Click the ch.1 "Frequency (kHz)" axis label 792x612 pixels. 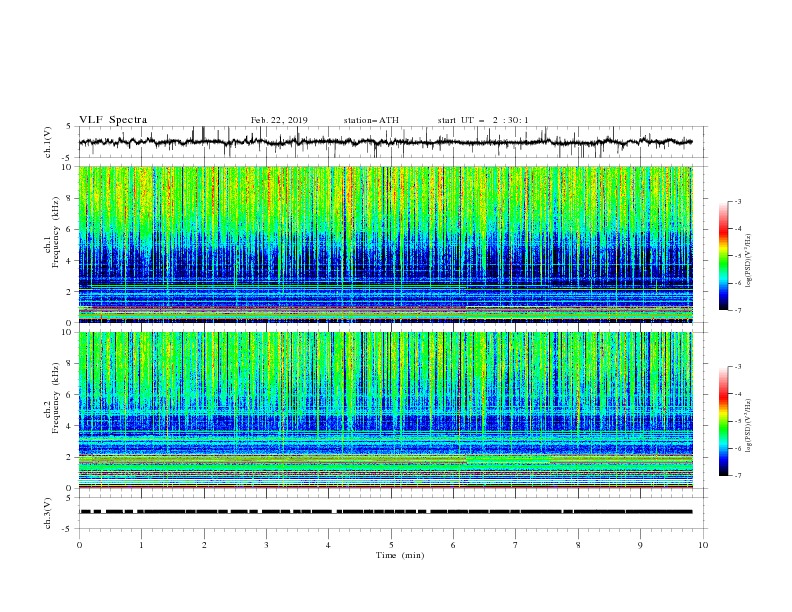[x=55, y=233]
